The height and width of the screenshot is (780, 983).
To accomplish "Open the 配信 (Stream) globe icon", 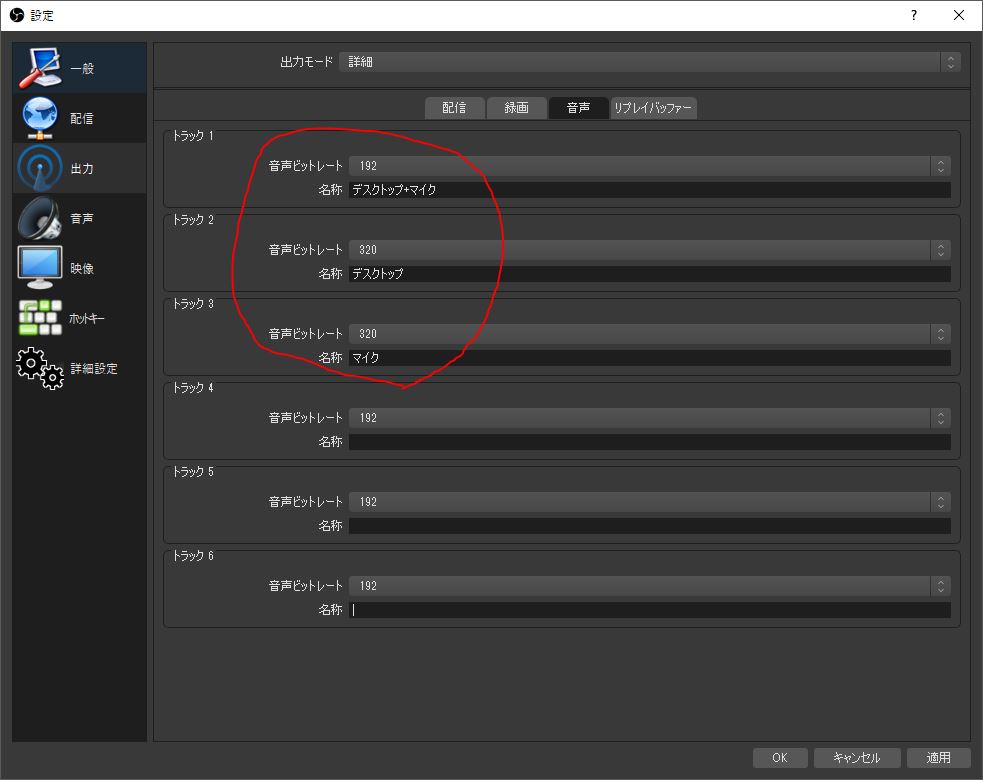I will coord(40,118).
